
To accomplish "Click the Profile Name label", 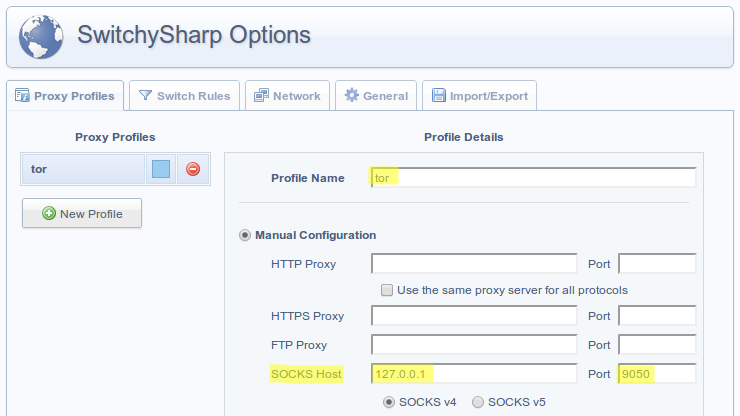I will 308,178.
